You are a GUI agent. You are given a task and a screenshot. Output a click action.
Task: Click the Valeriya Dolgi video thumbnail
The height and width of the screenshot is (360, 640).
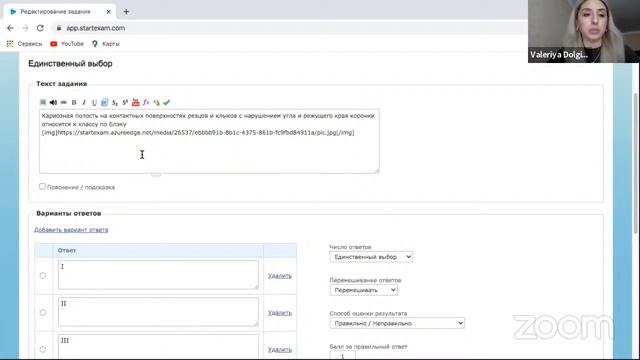click(x=584, y=31)
